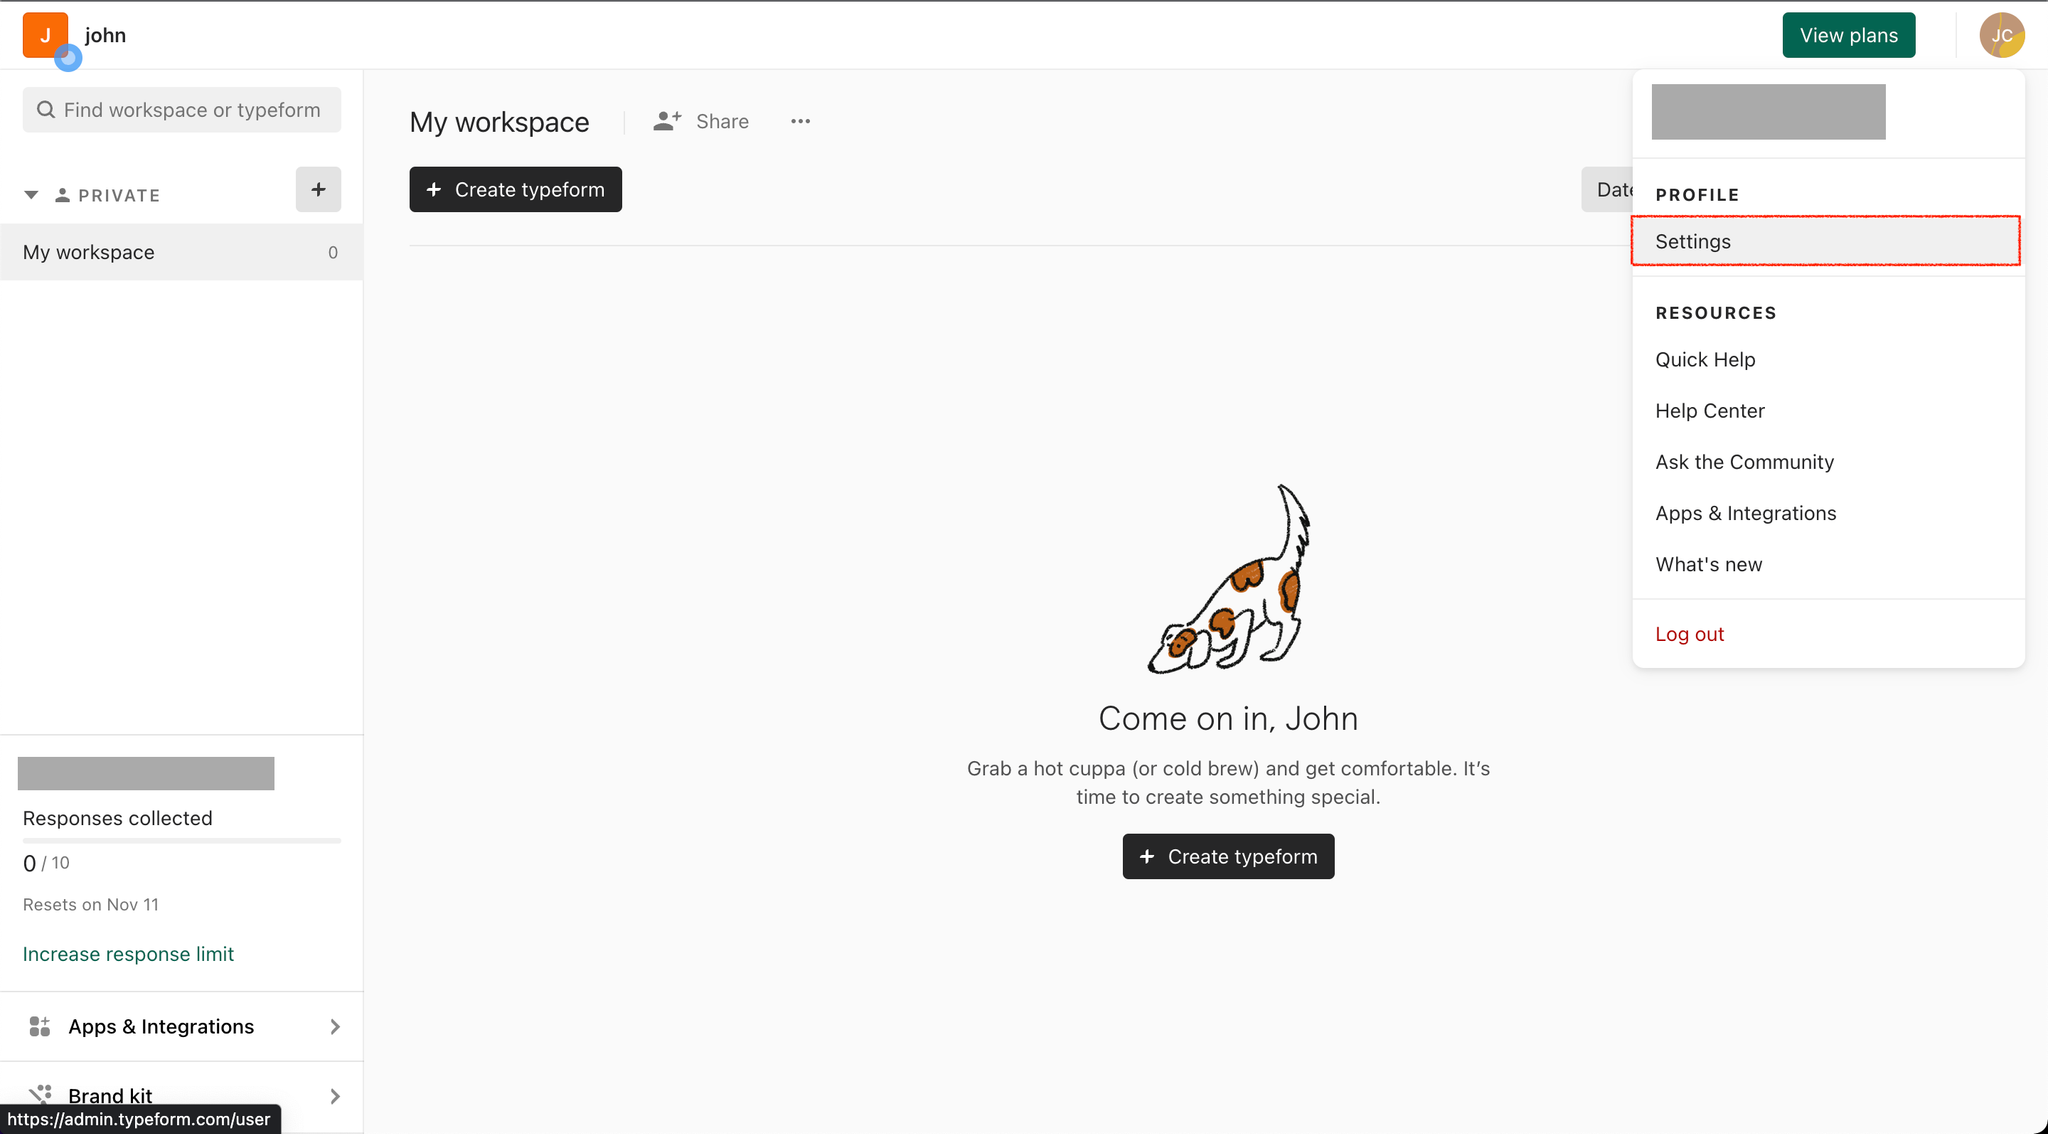Viewport: 2048px width, 1134px height.
Task: Click the 0 / 10 response count
Action: click(46, 863)
